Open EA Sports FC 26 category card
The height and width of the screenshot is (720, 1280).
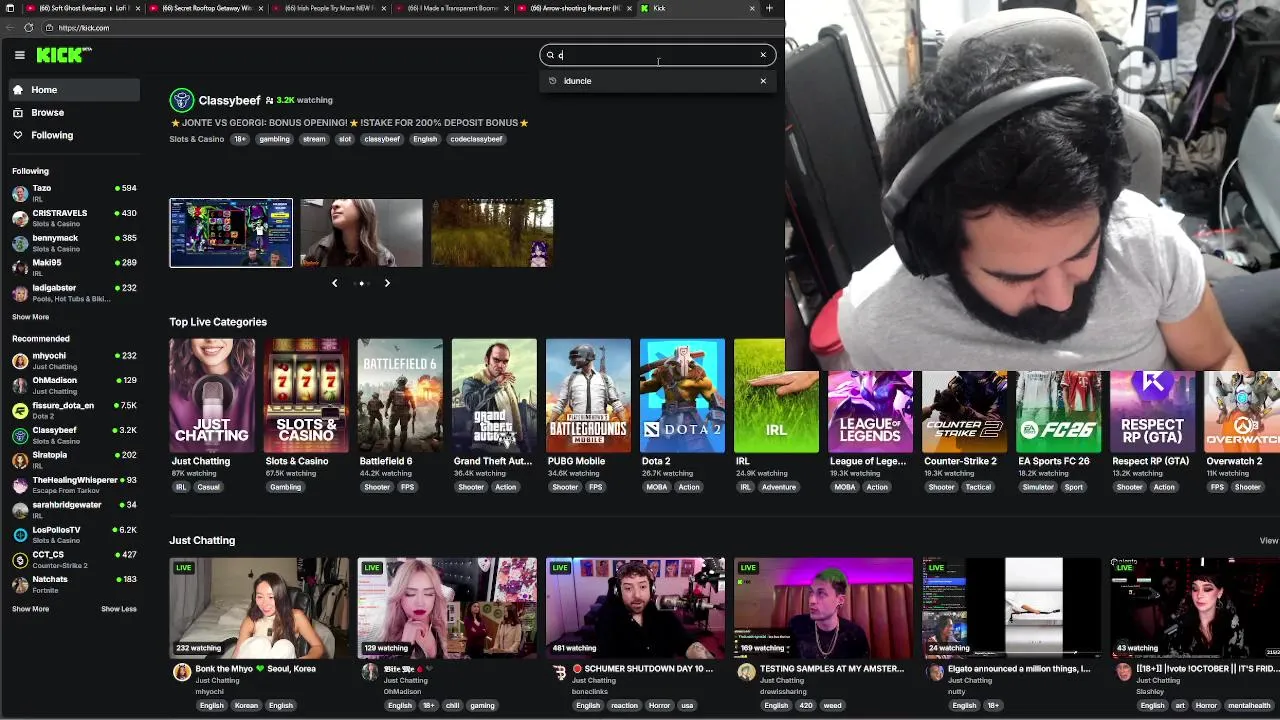pos(1058,412)
